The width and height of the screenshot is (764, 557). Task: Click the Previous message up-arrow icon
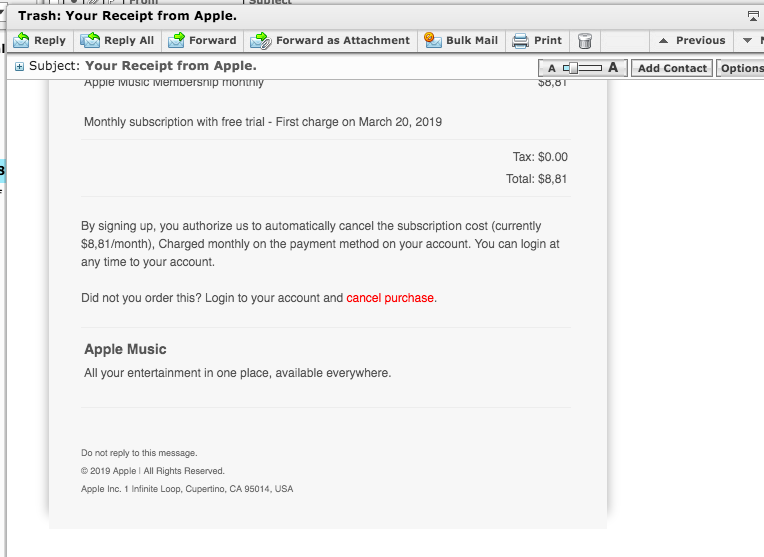663,41
